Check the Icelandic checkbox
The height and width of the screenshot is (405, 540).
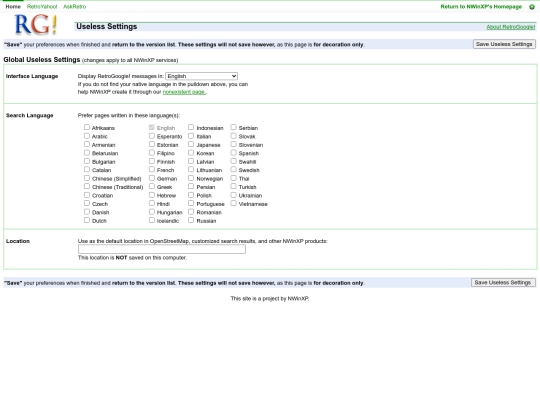click(152, 220)
